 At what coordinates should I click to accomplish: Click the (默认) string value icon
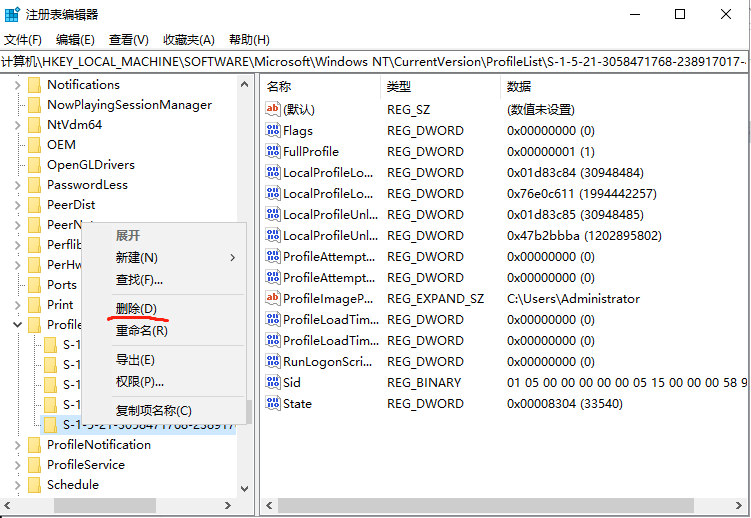[273, 109]
